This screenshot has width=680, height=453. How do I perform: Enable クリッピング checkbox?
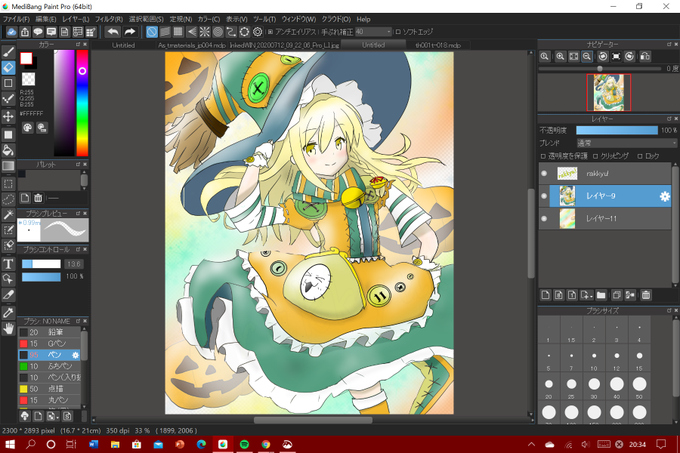595,156
